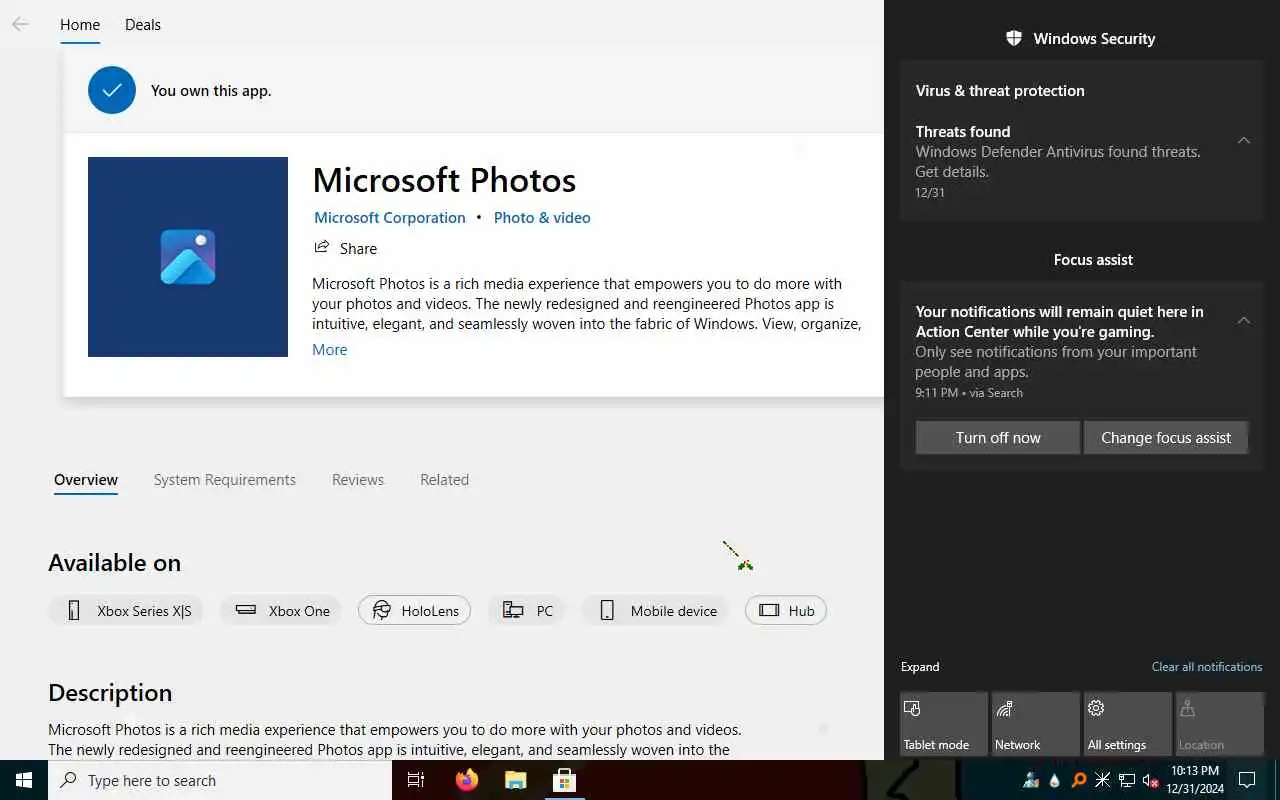
Task: Click the Share label text
Action: (x=358, y=248)
